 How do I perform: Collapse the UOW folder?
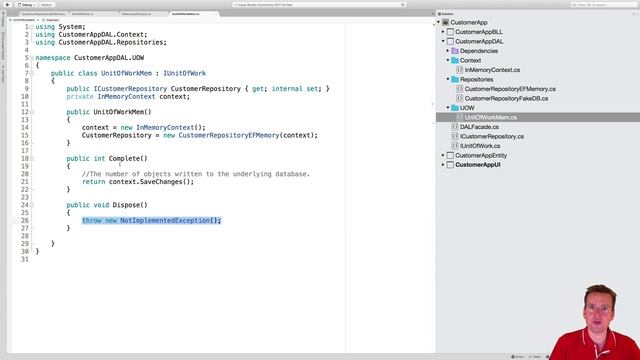point(448,108)
